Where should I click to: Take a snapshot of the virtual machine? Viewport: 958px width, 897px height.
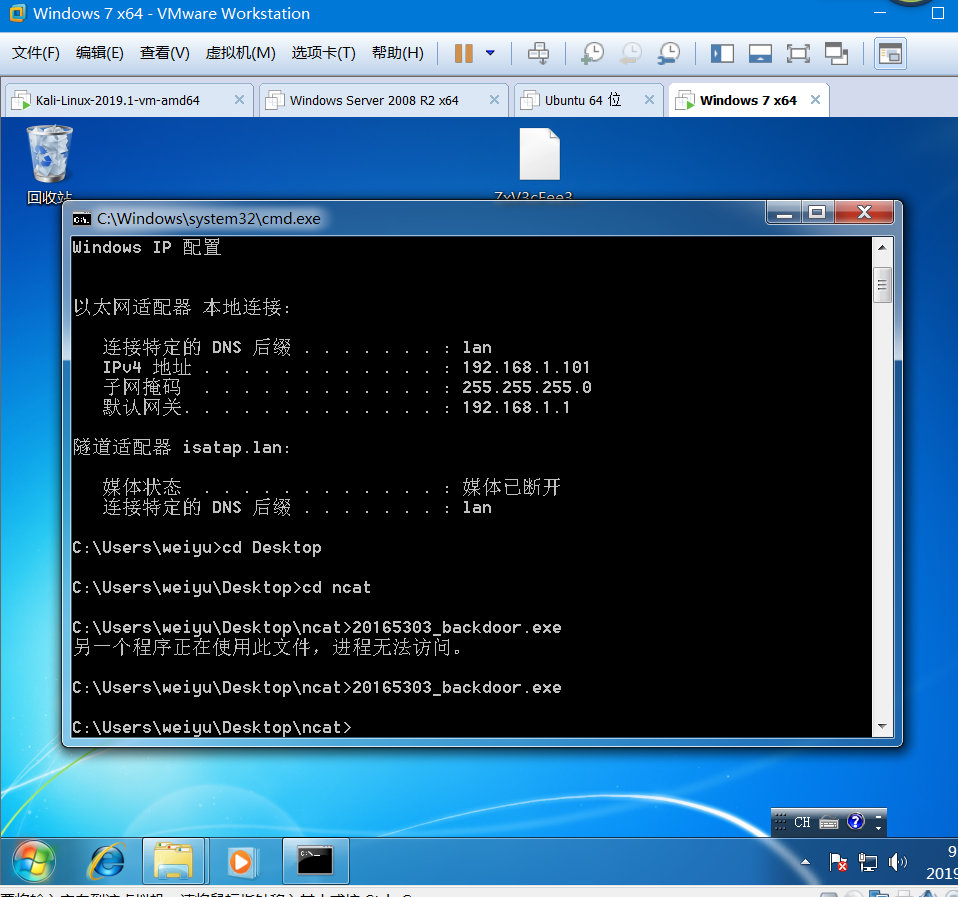coord(592,53)
